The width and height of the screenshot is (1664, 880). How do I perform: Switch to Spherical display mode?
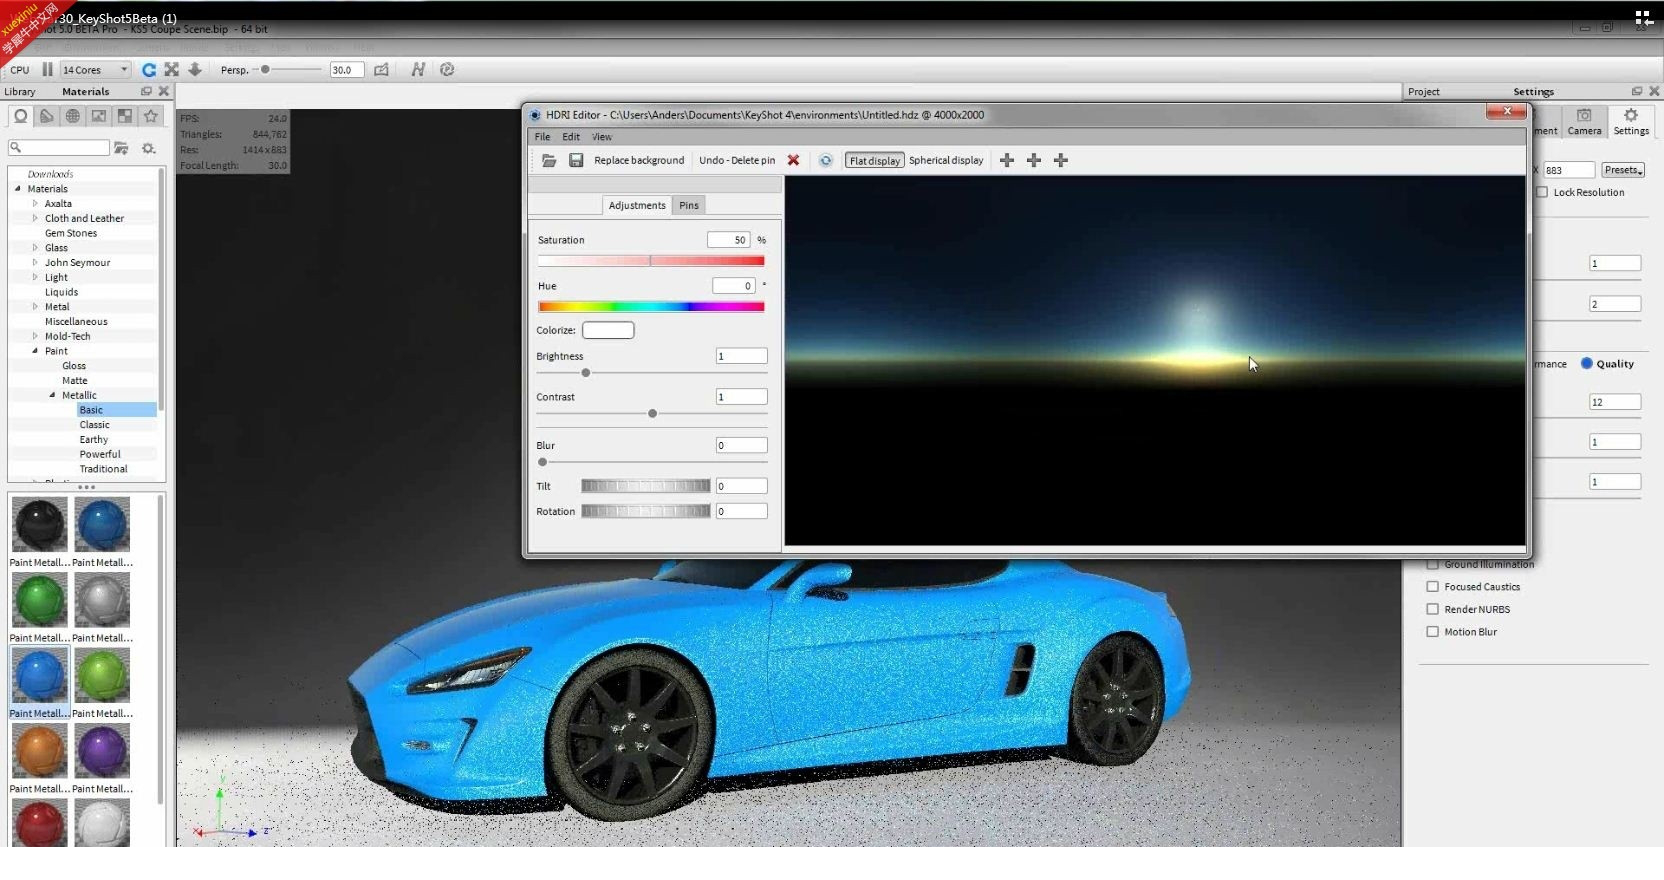946,160
